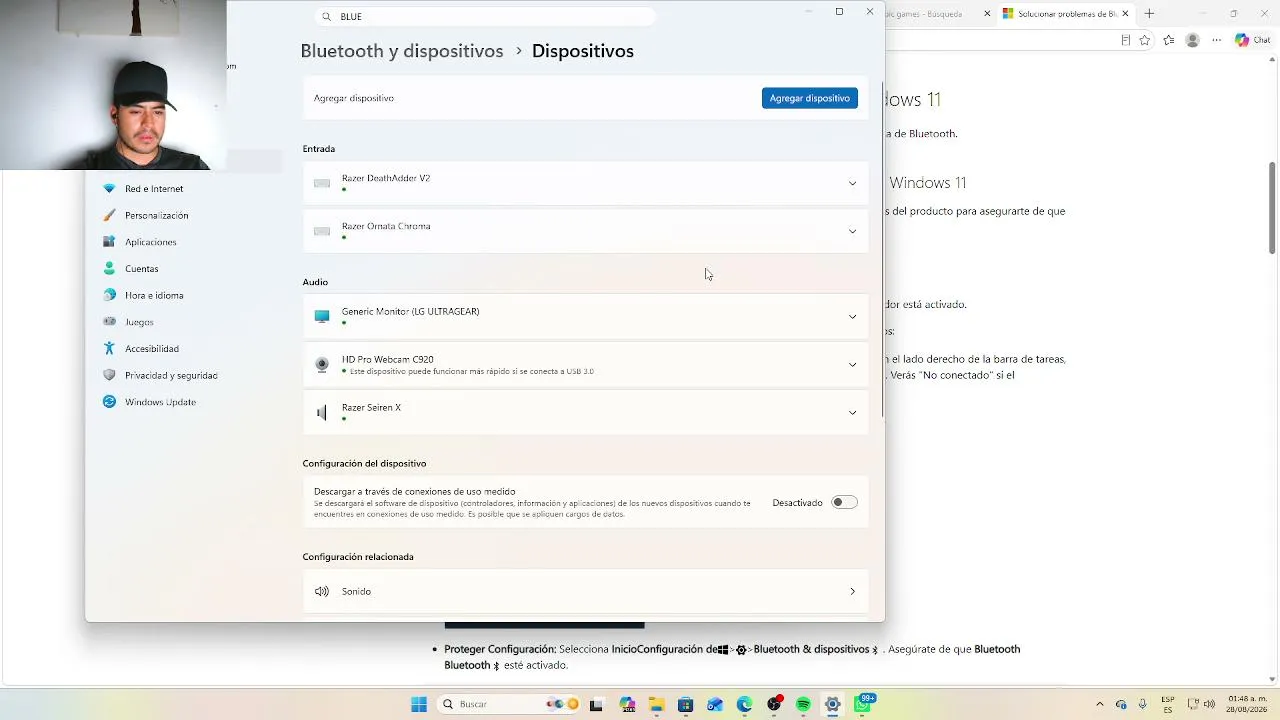
Task: Open the ESP language switcher in taskbar
Action: coord(1167,704)
